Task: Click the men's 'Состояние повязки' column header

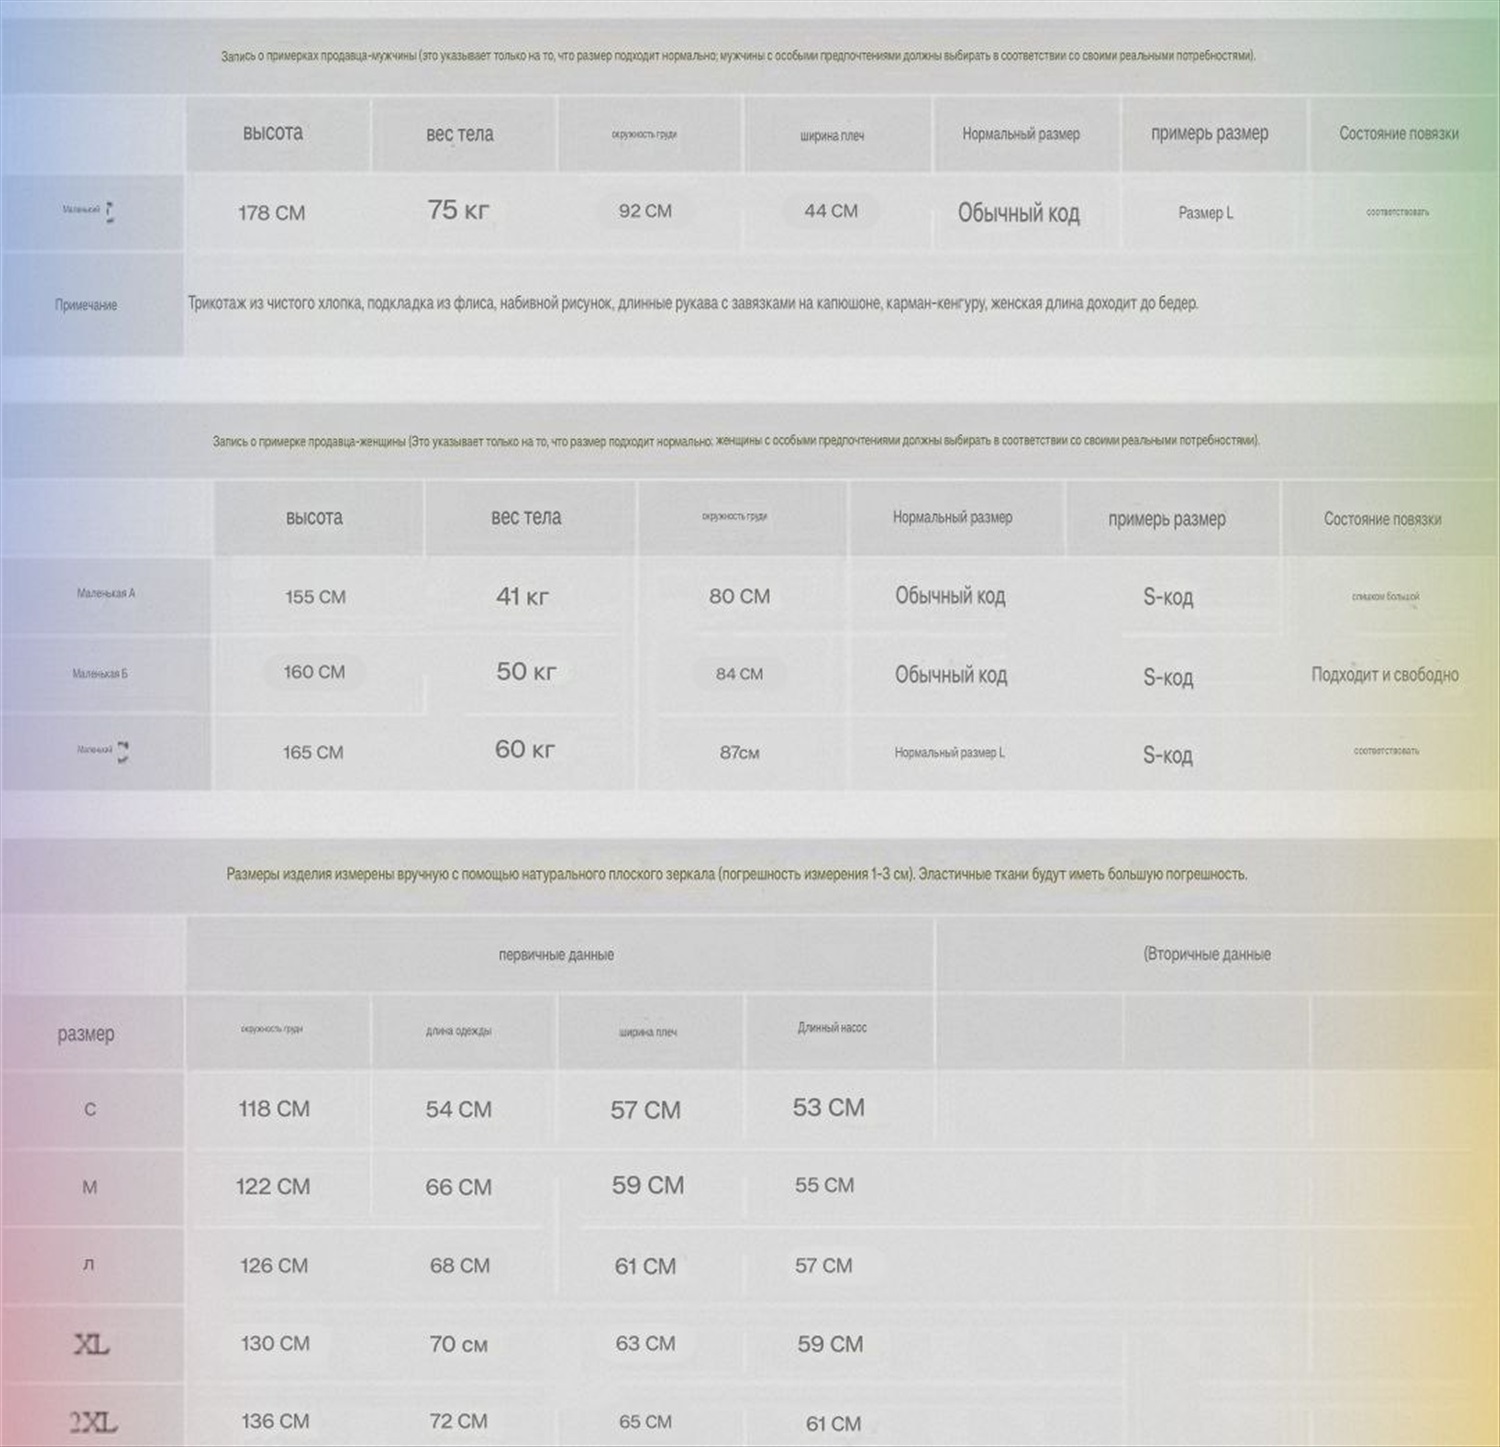Action: coord(1398,134)
